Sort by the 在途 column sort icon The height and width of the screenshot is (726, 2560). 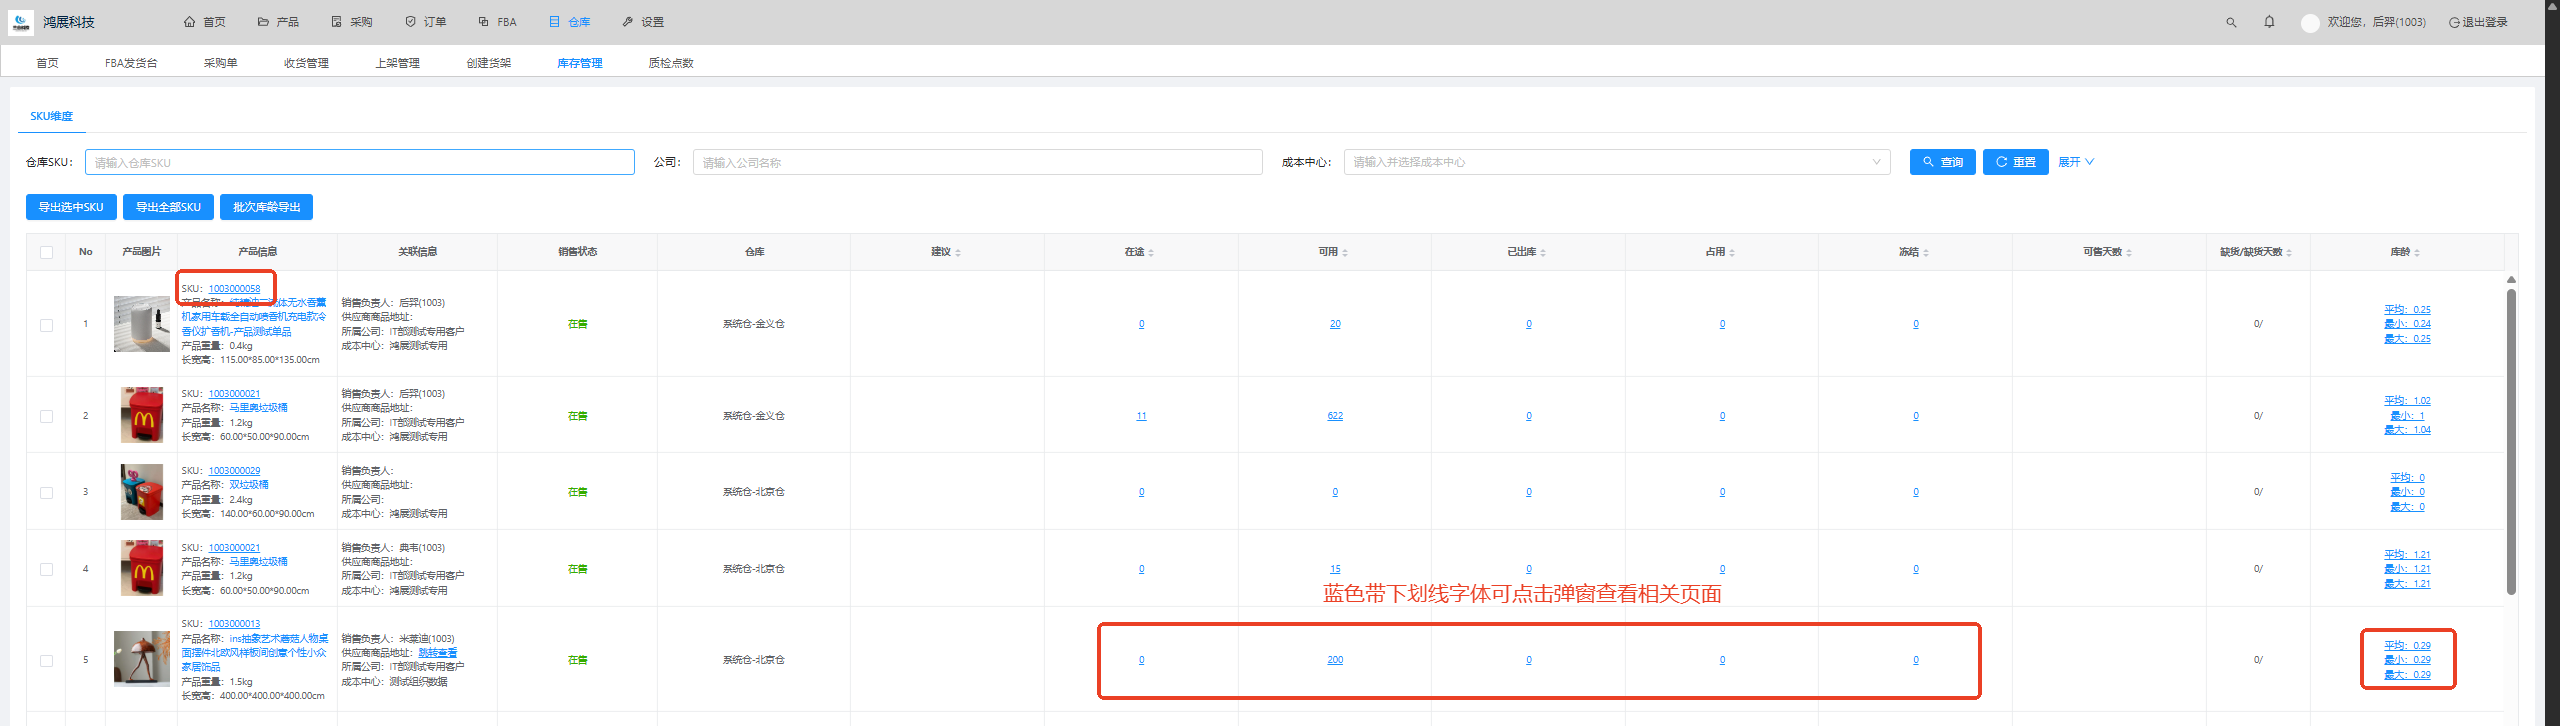pyautogui.click(x=1151, y=253)
